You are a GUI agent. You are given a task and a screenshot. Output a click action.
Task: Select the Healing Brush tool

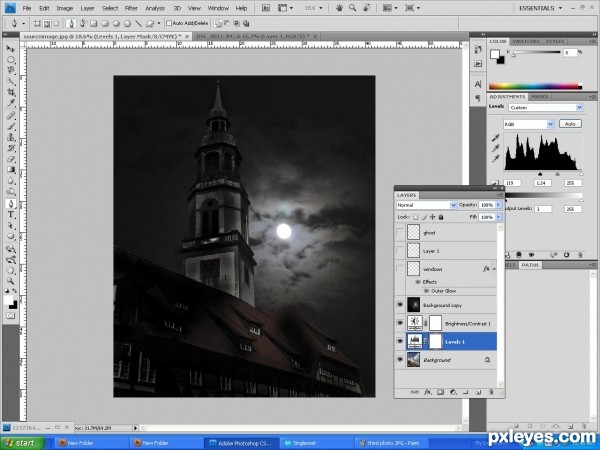(10, 116)
